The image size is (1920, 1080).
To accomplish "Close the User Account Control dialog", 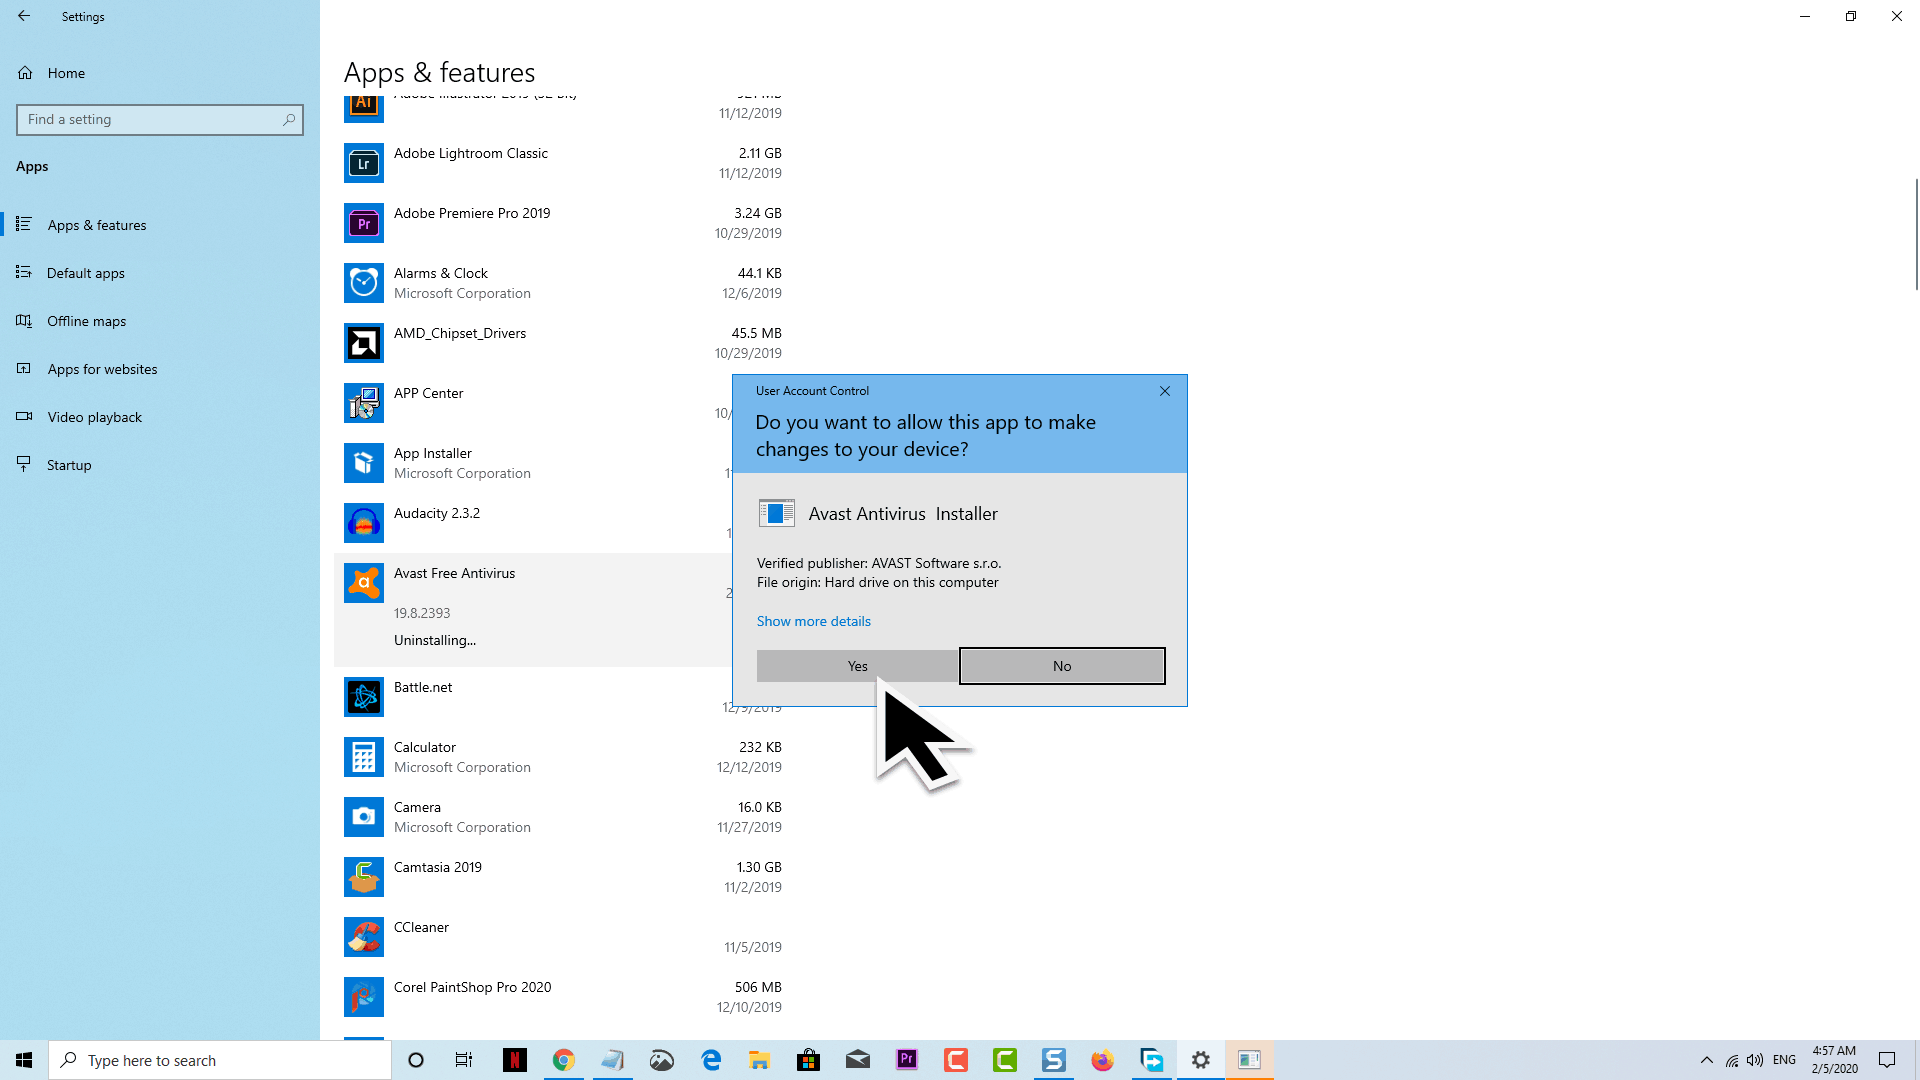I will click(x=1164, y=391).
